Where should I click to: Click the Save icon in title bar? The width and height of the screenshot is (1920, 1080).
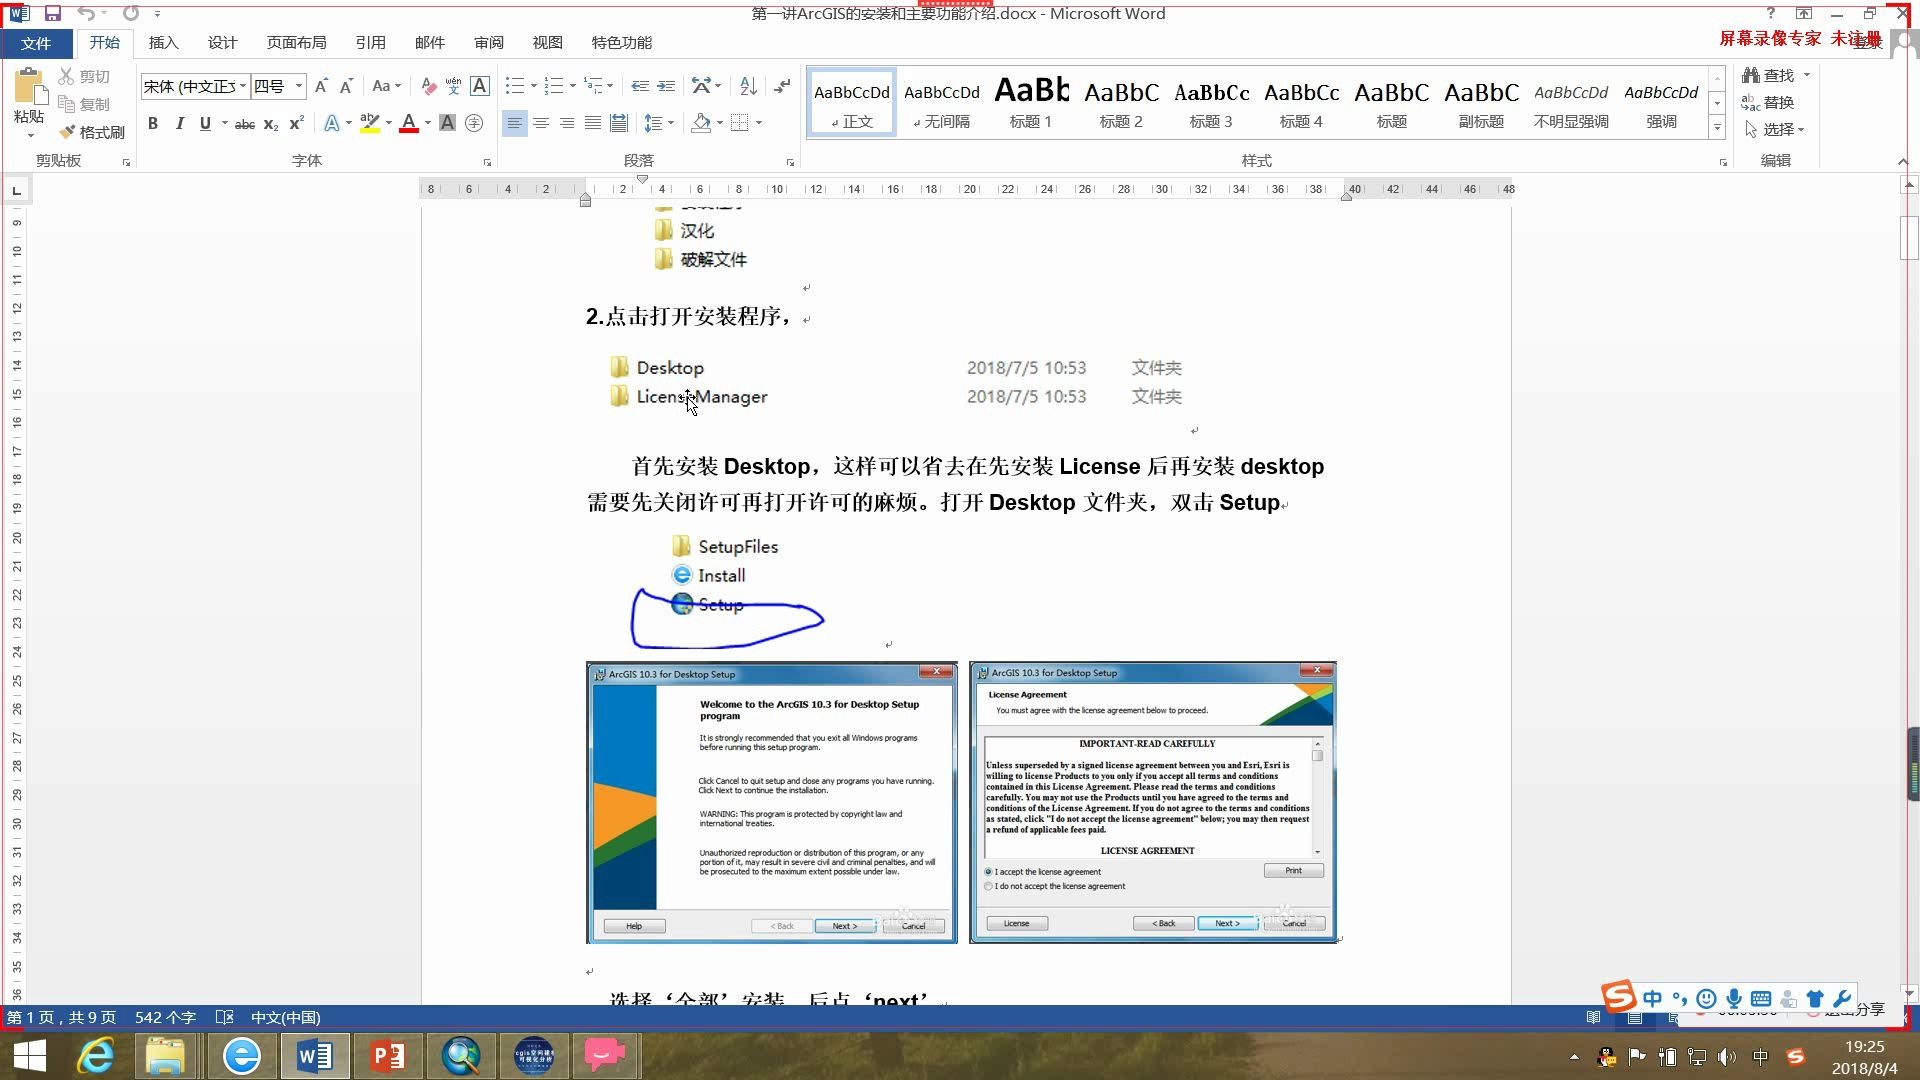point(53,13)
